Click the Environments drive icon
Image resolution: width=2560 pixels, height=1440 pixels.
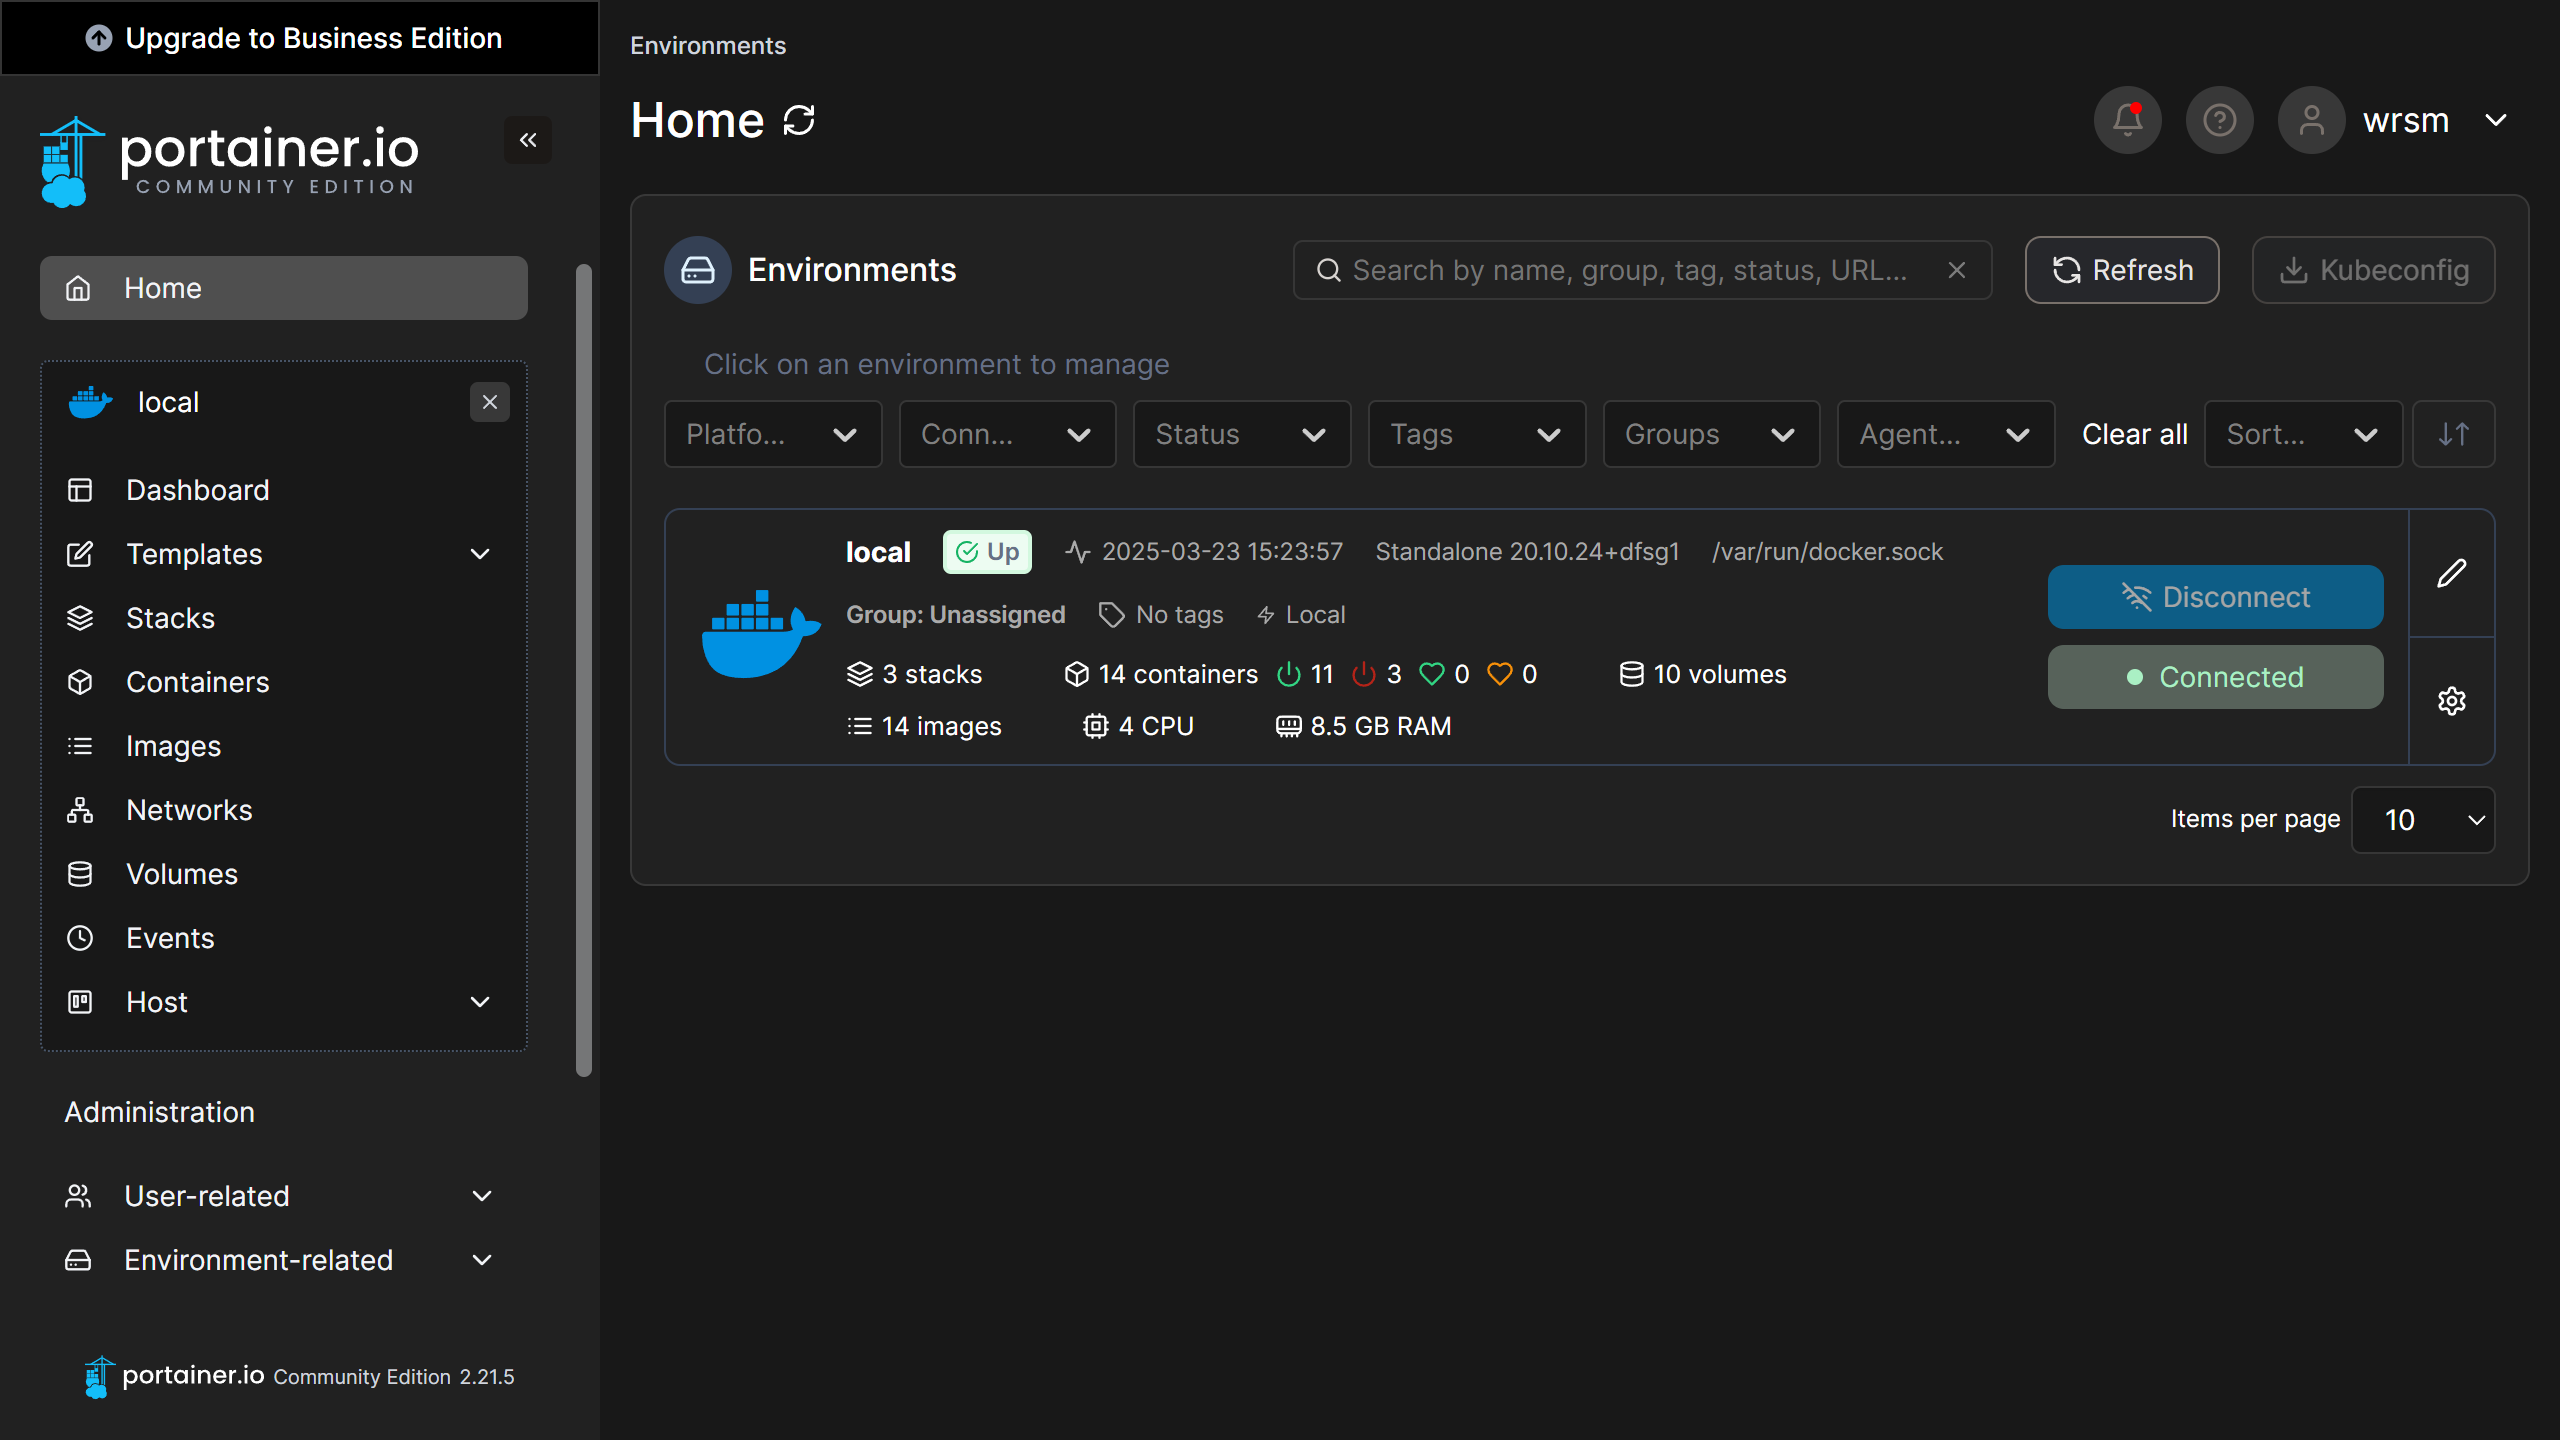[698, 270]
